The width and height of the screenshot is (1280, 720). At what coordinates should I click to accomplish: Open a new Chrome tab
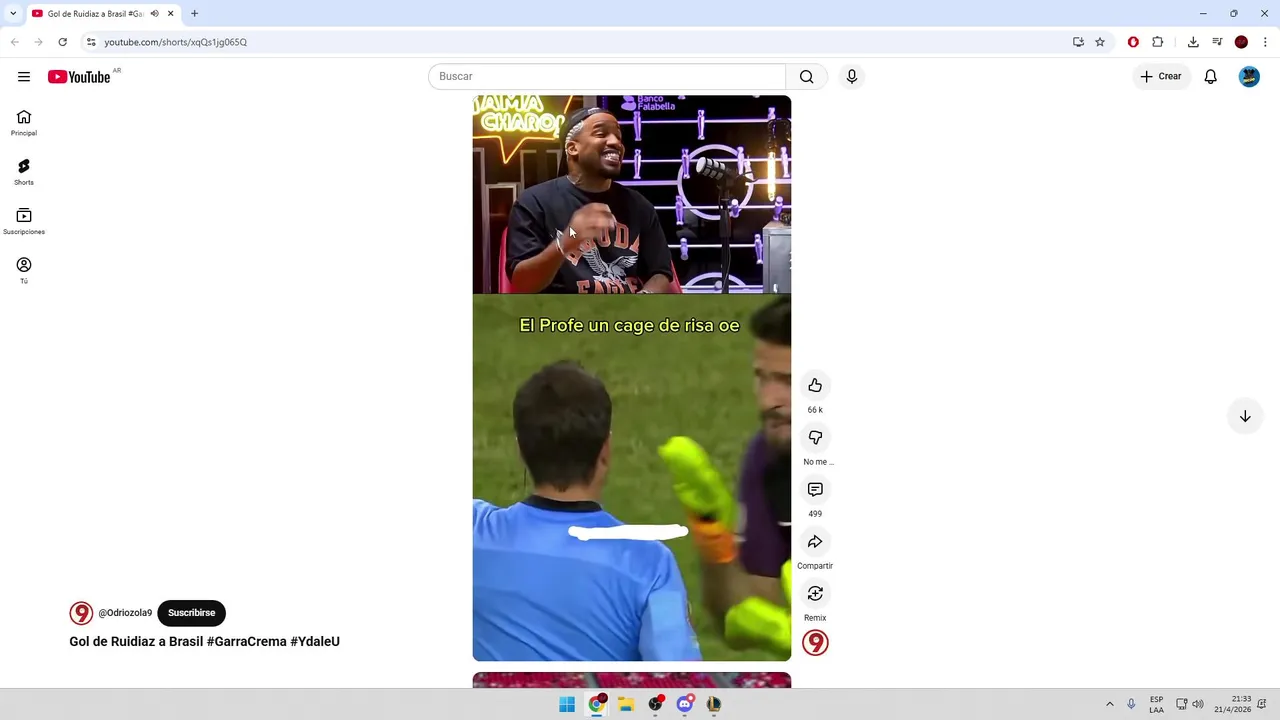click(x=195, y=14)
